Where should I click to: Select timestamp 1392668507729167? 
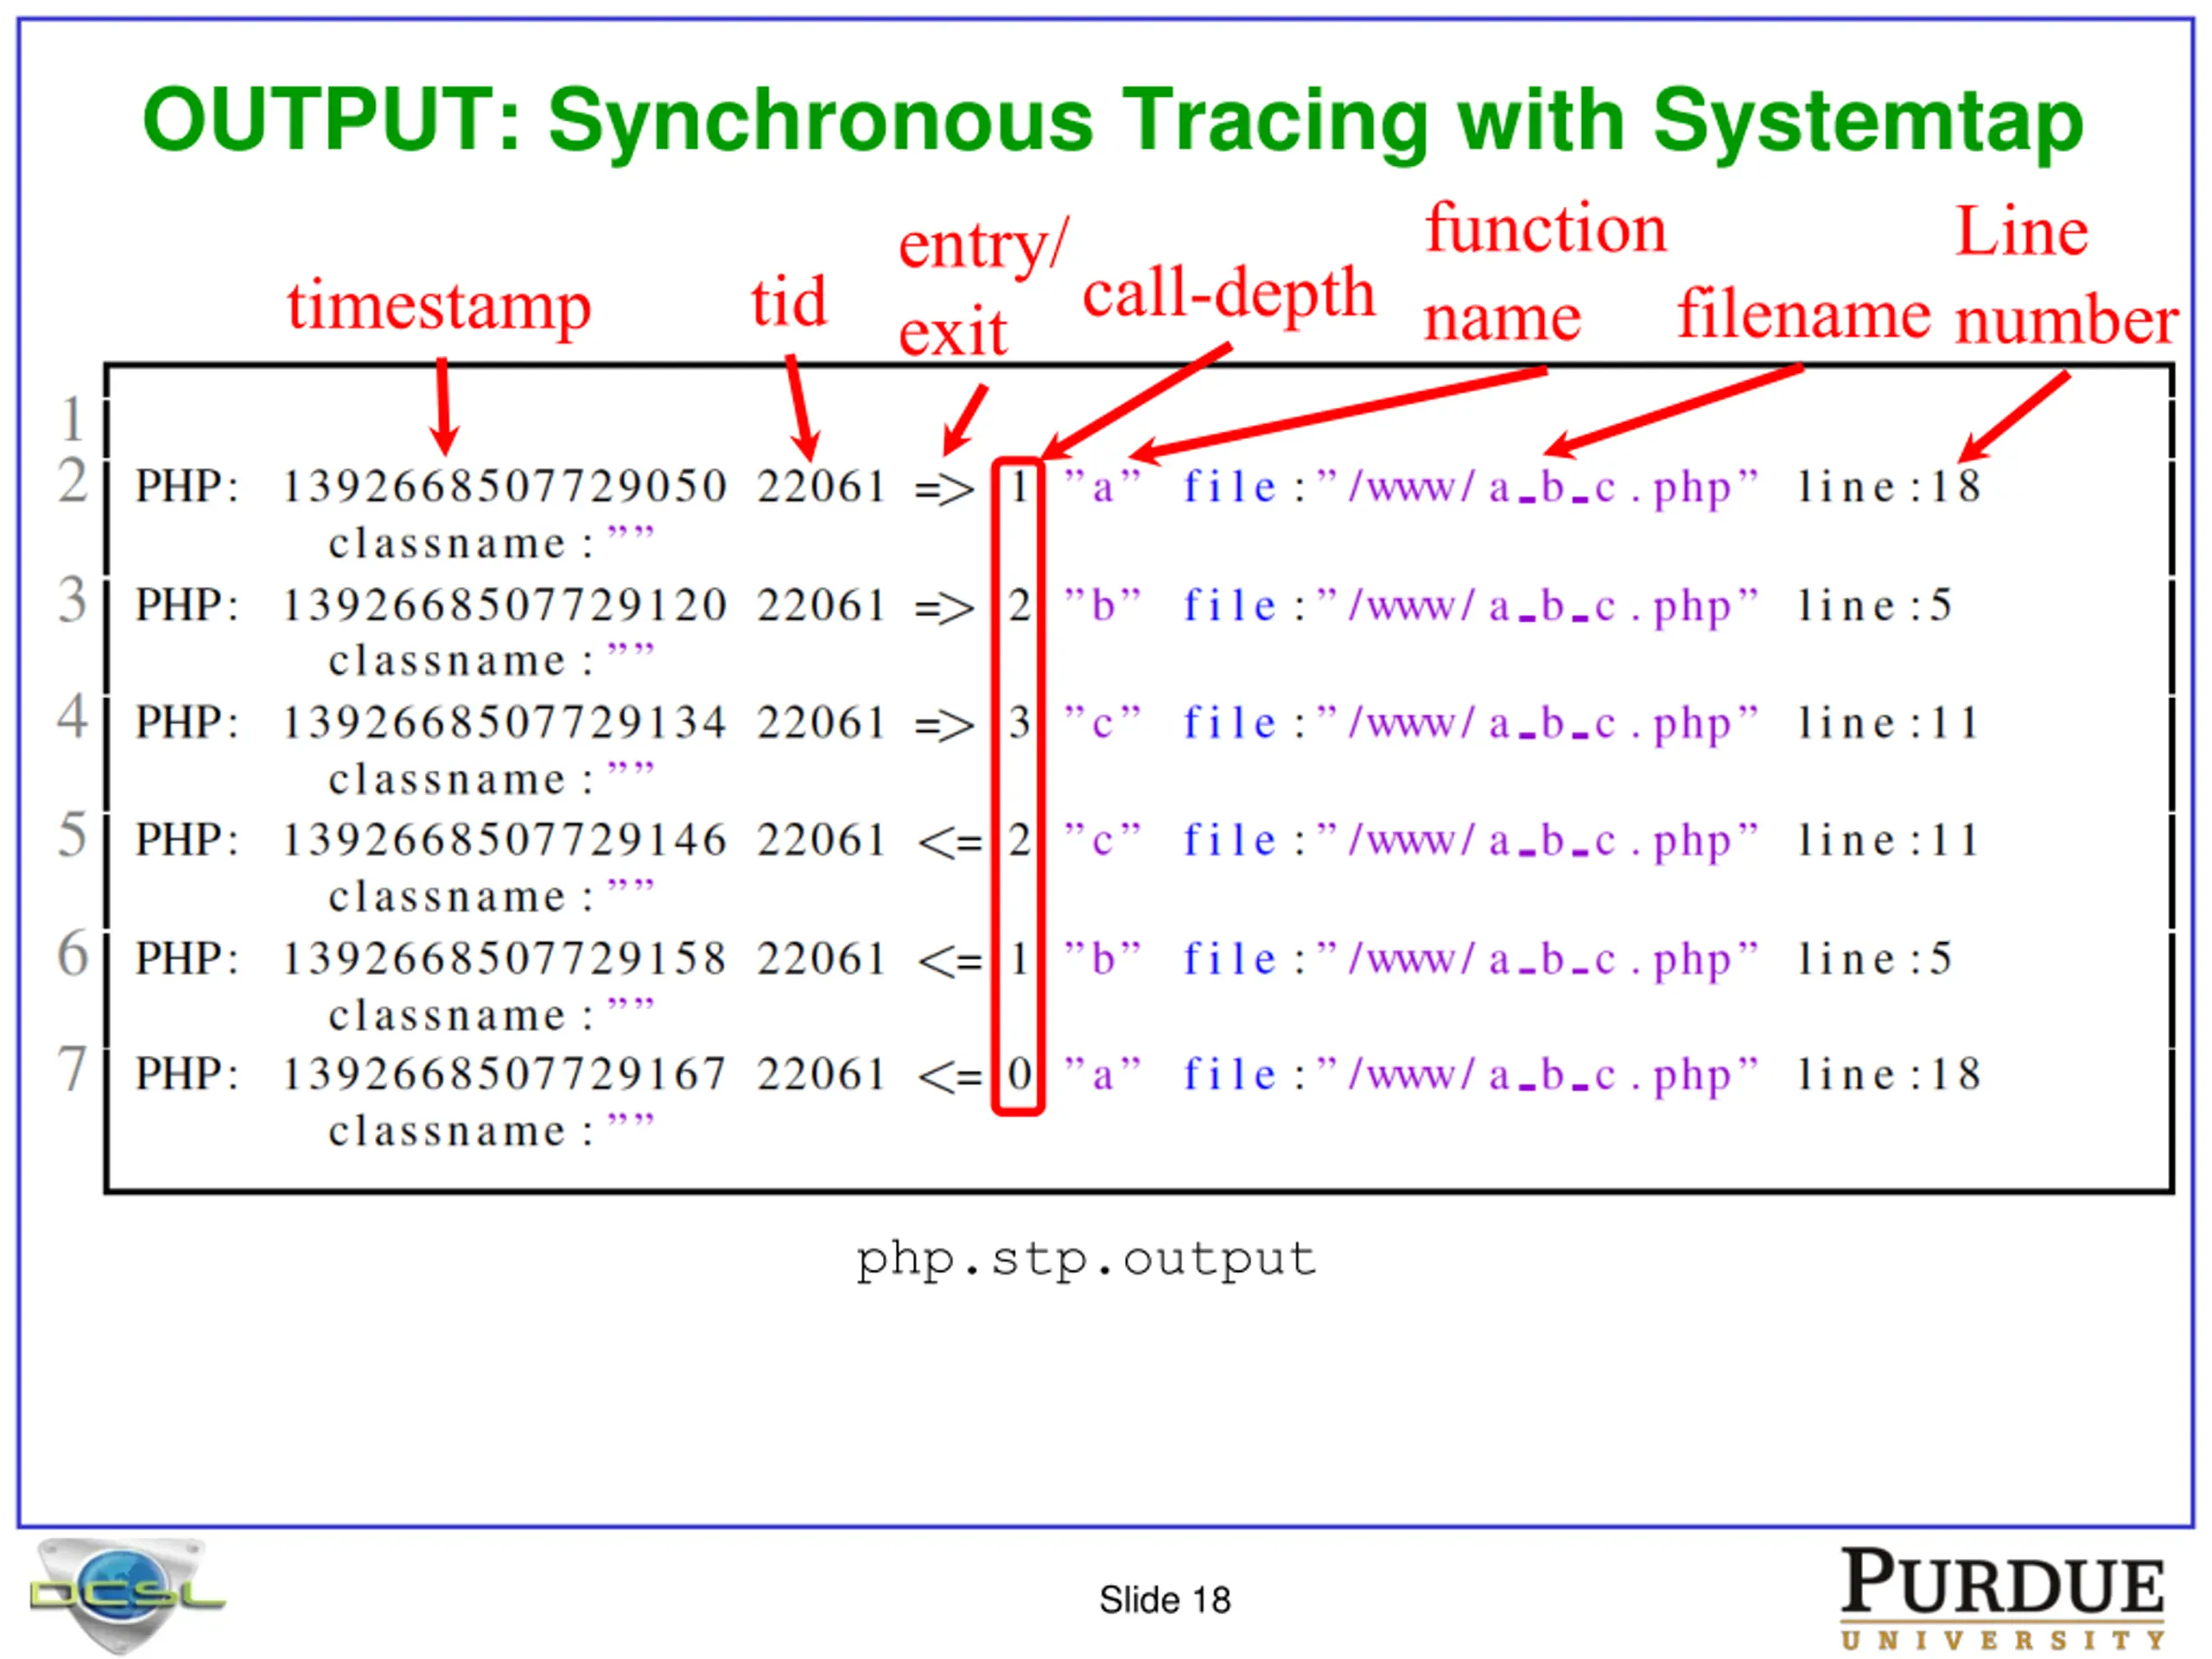504,1074
